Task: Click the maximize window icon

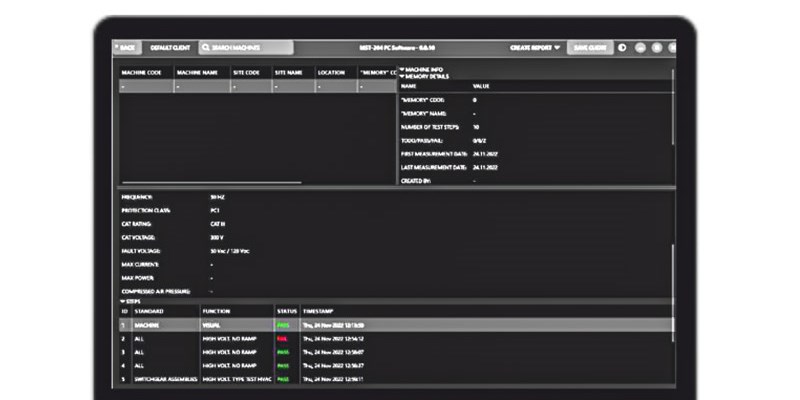Action: pyautogui.click(x=655, y=47)
